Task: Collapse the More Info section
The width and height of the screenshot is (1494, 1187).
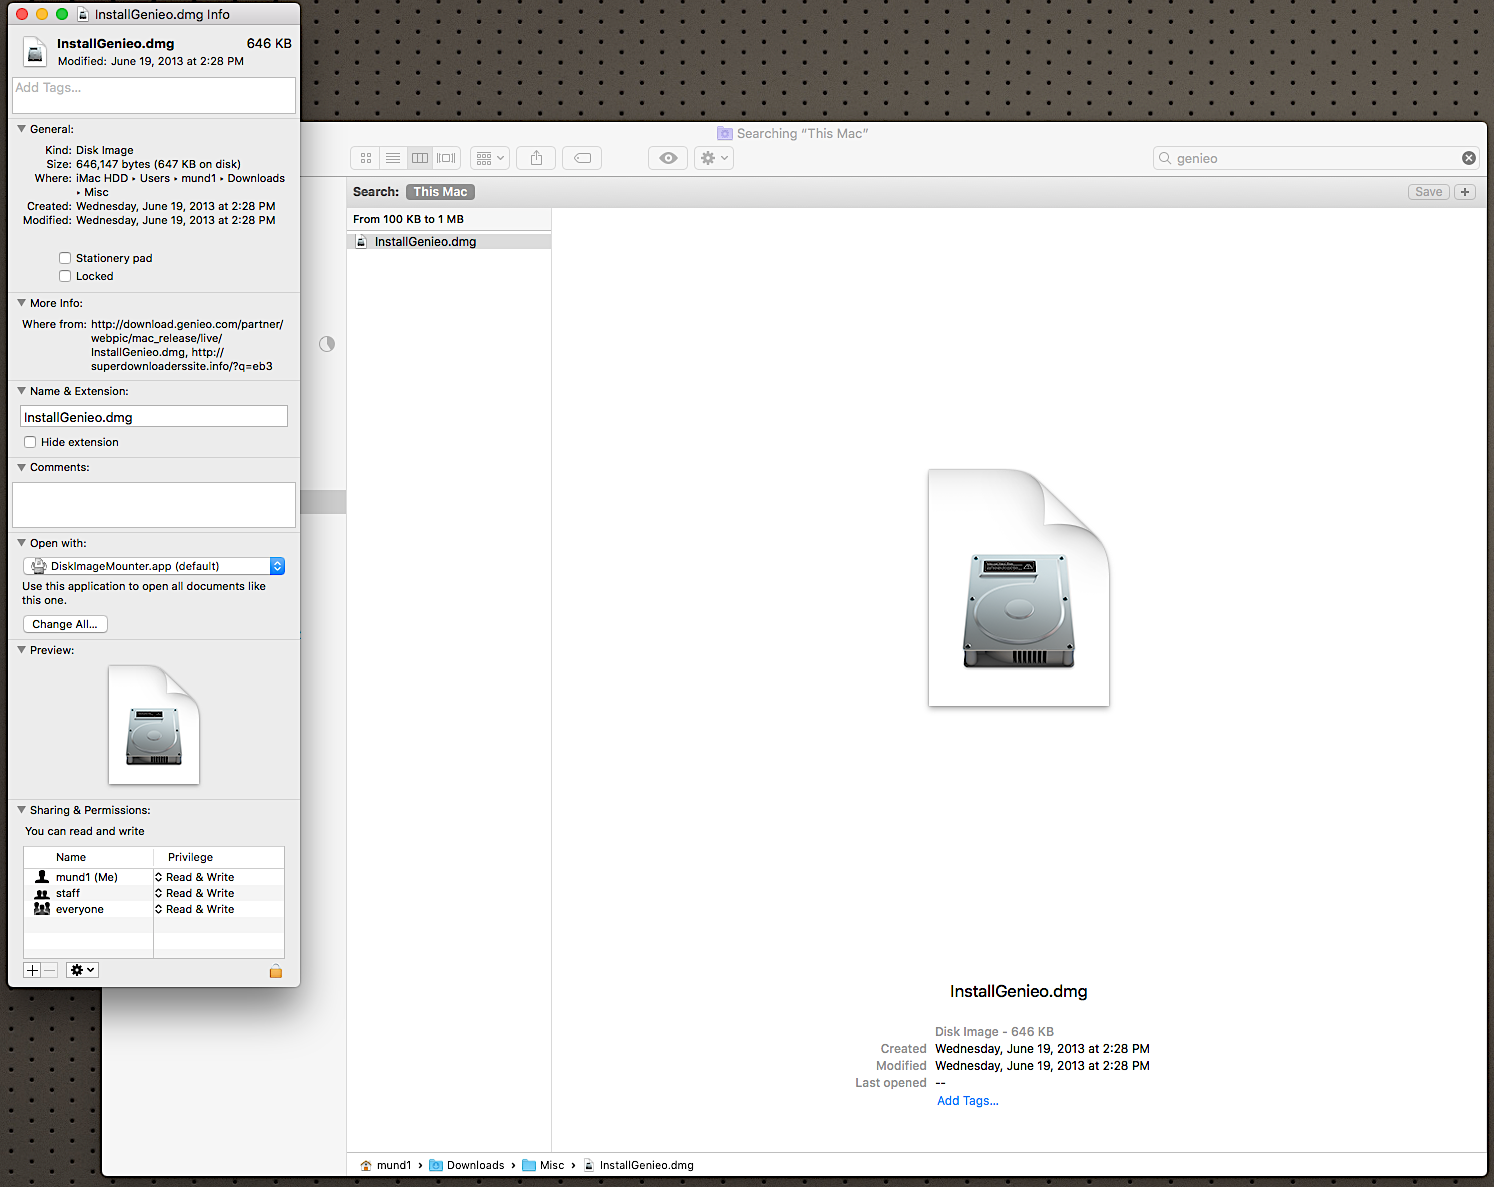Action: pyautogui.click(x=22, y=303)
